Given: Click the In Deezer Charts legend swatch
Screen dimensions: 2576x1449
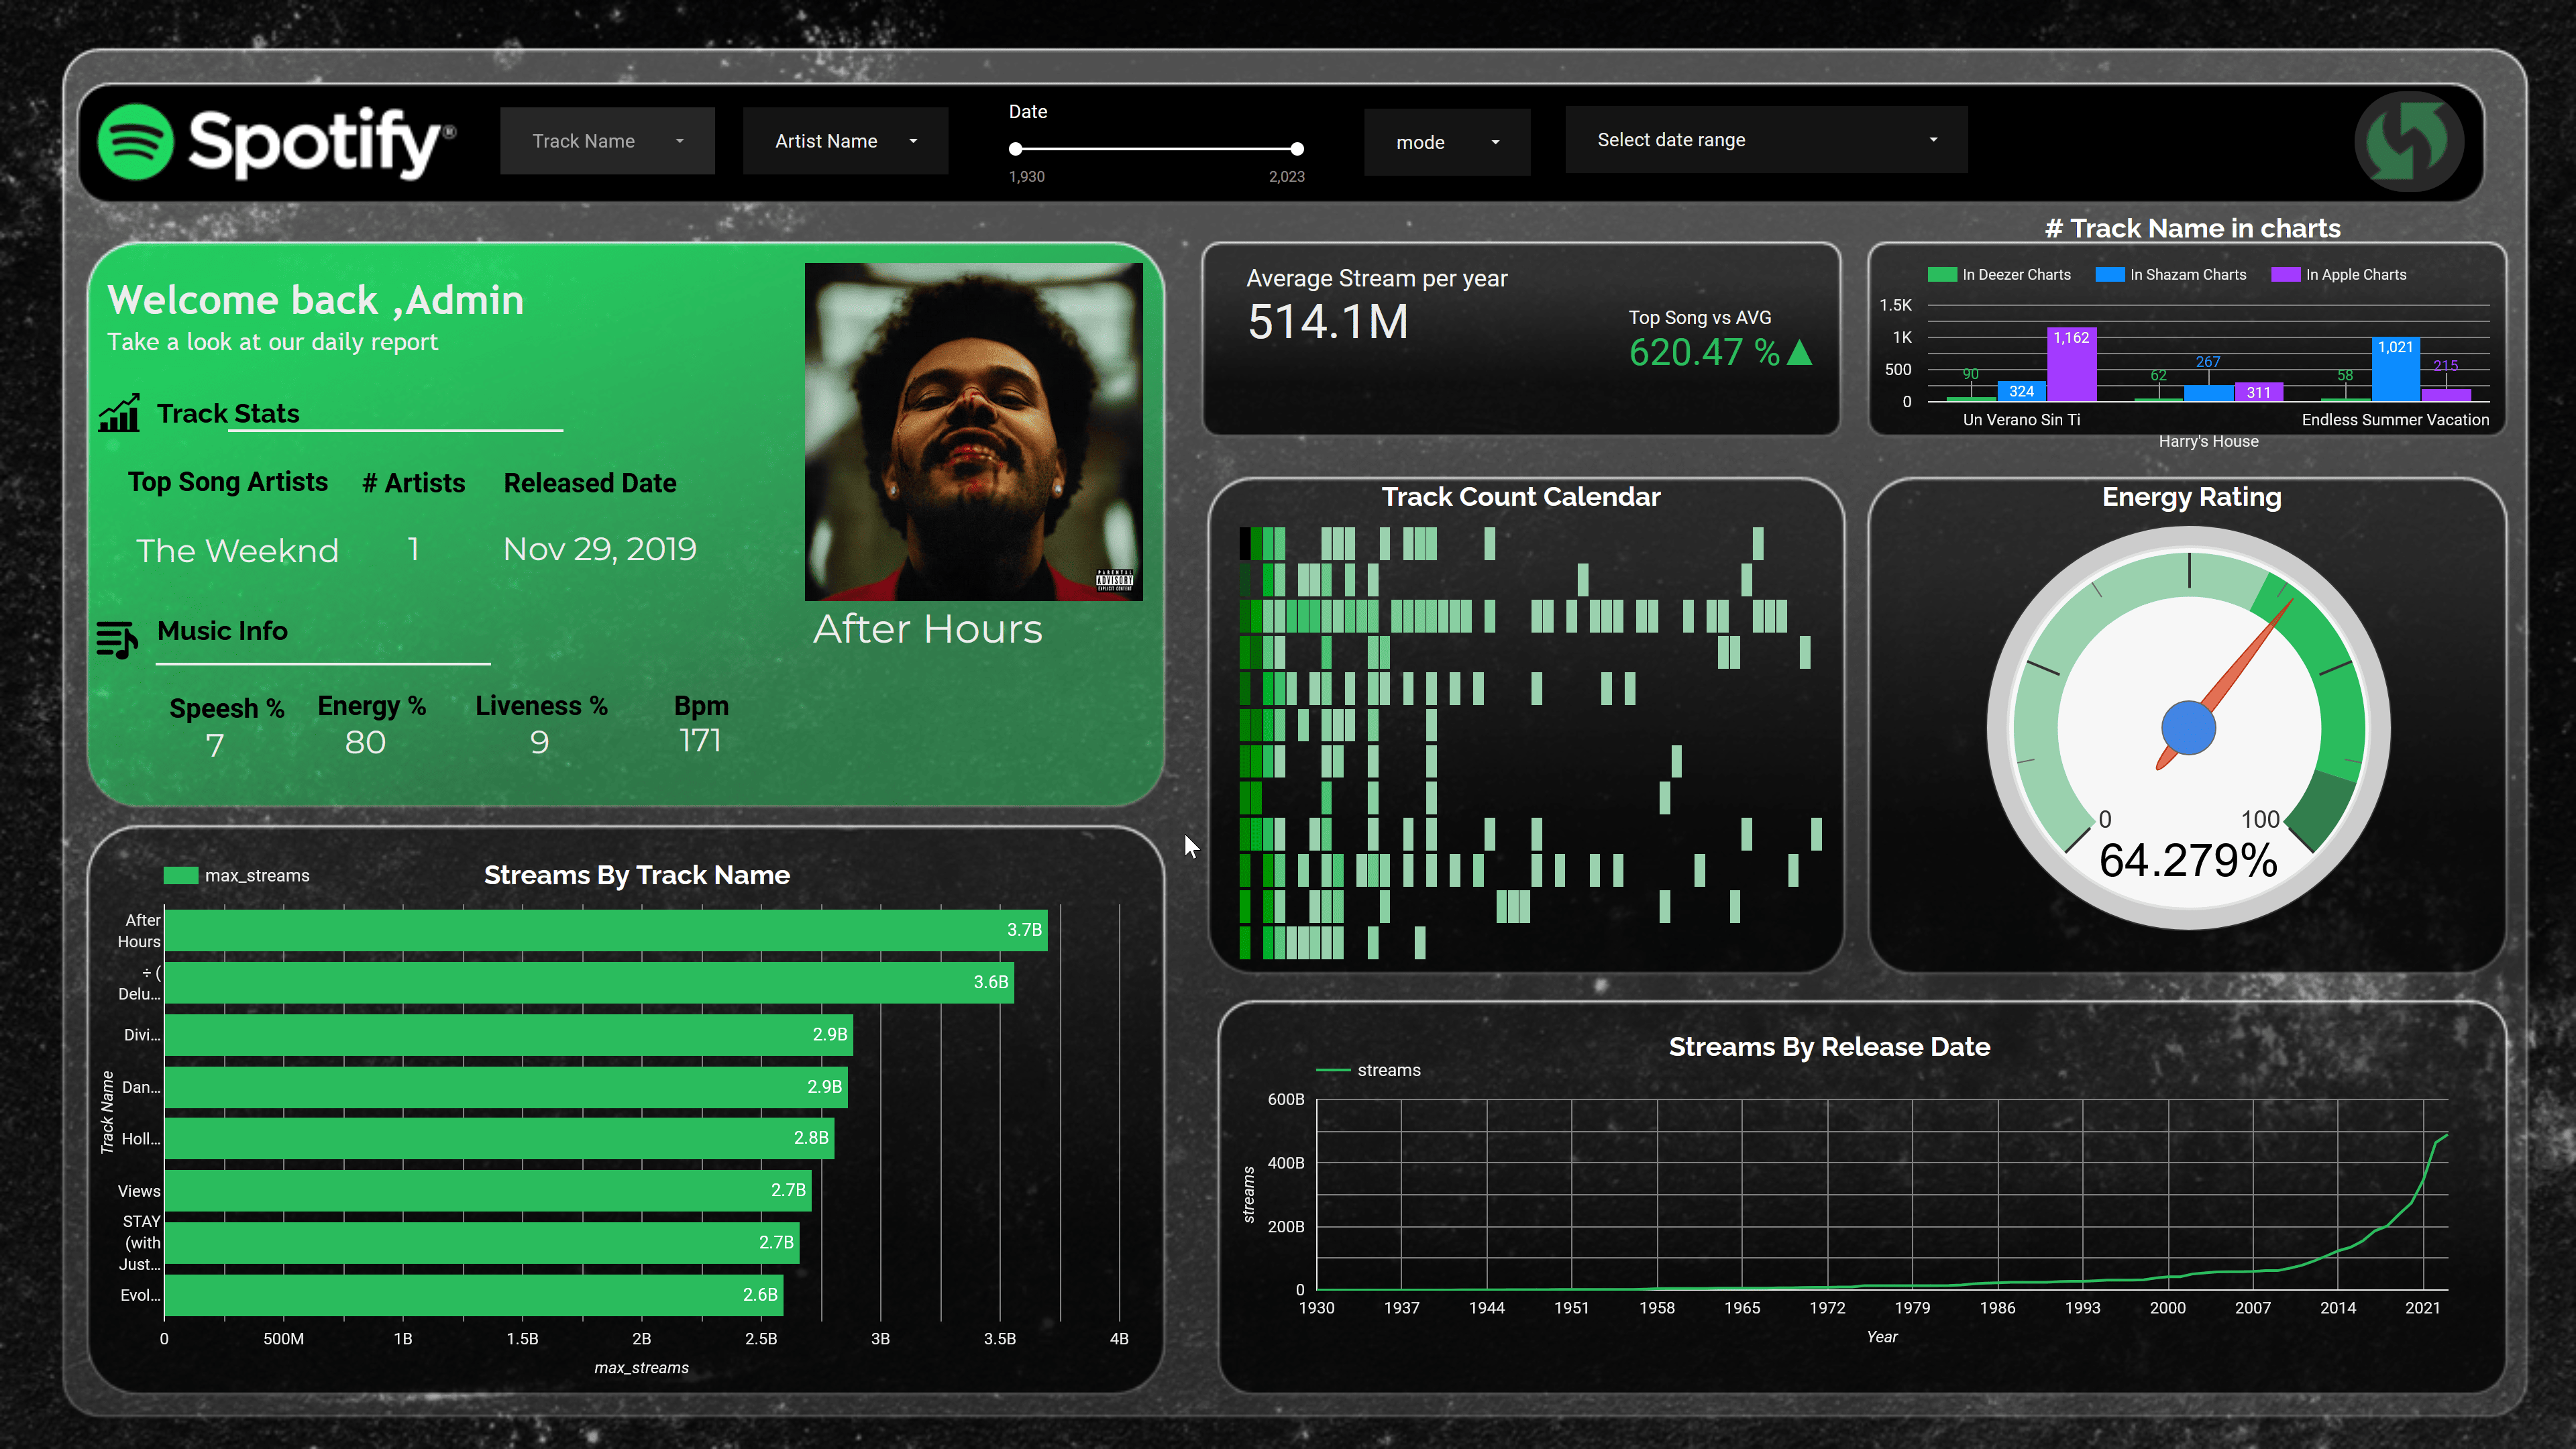Looking at the screenshot, I should (x=1941, y=275).
